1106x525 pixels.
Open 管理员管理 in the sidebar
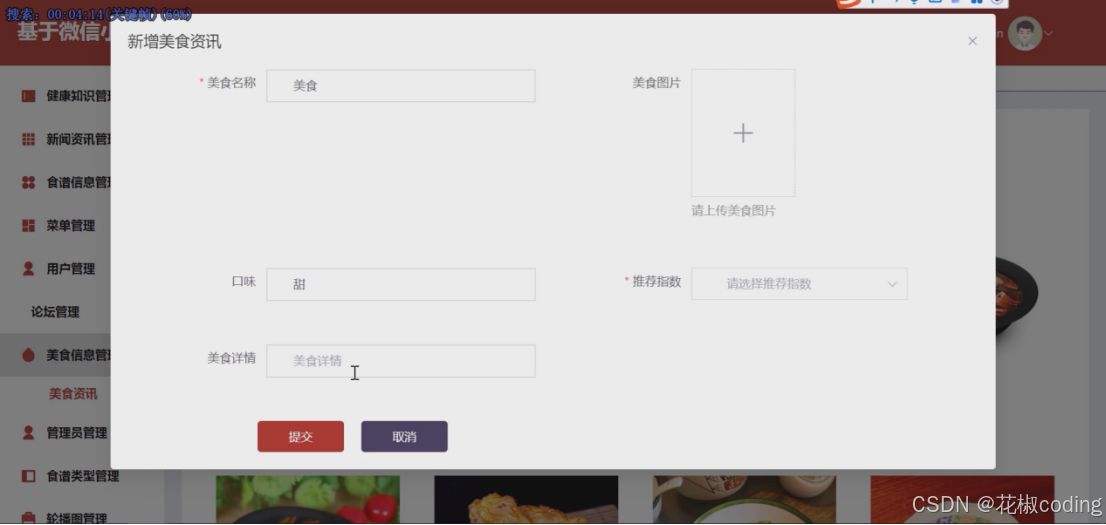point(77,433)
